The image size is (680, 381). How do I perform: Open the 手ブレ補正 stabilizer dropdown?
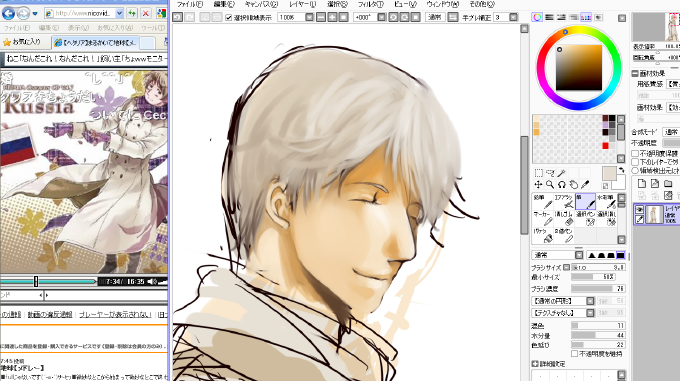point(513,17)
